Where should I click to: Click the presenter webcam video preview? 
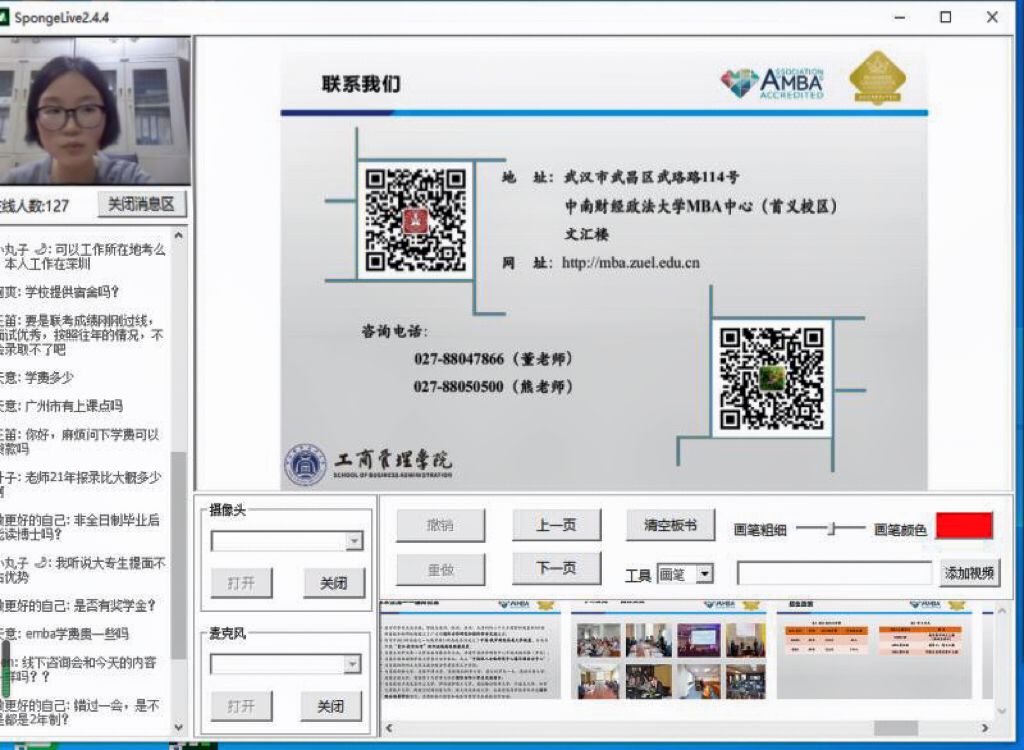(x=95, y=110)
